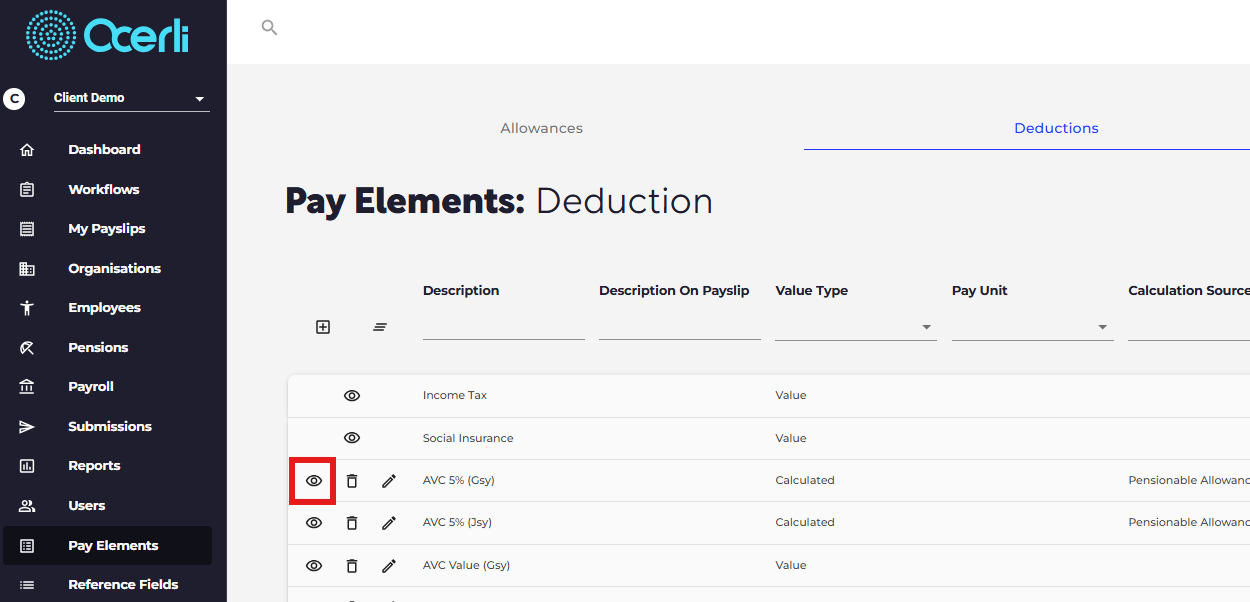Click the C avatar circle
Image resolution: width=1250 pixels, height=602 pixels.
(14, 98)
